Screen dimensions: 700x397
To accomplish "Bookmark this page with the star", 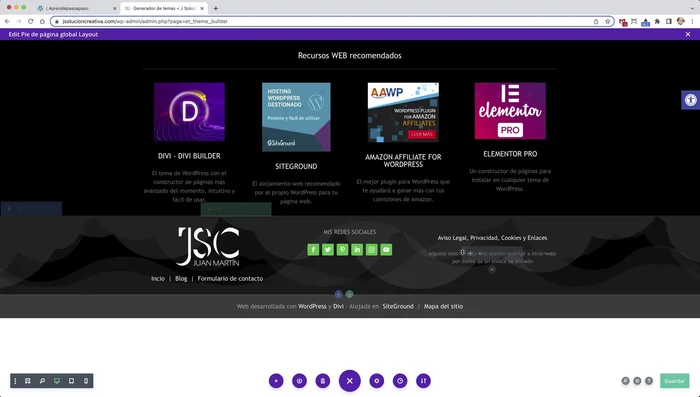I will click(x=607, y=21).
